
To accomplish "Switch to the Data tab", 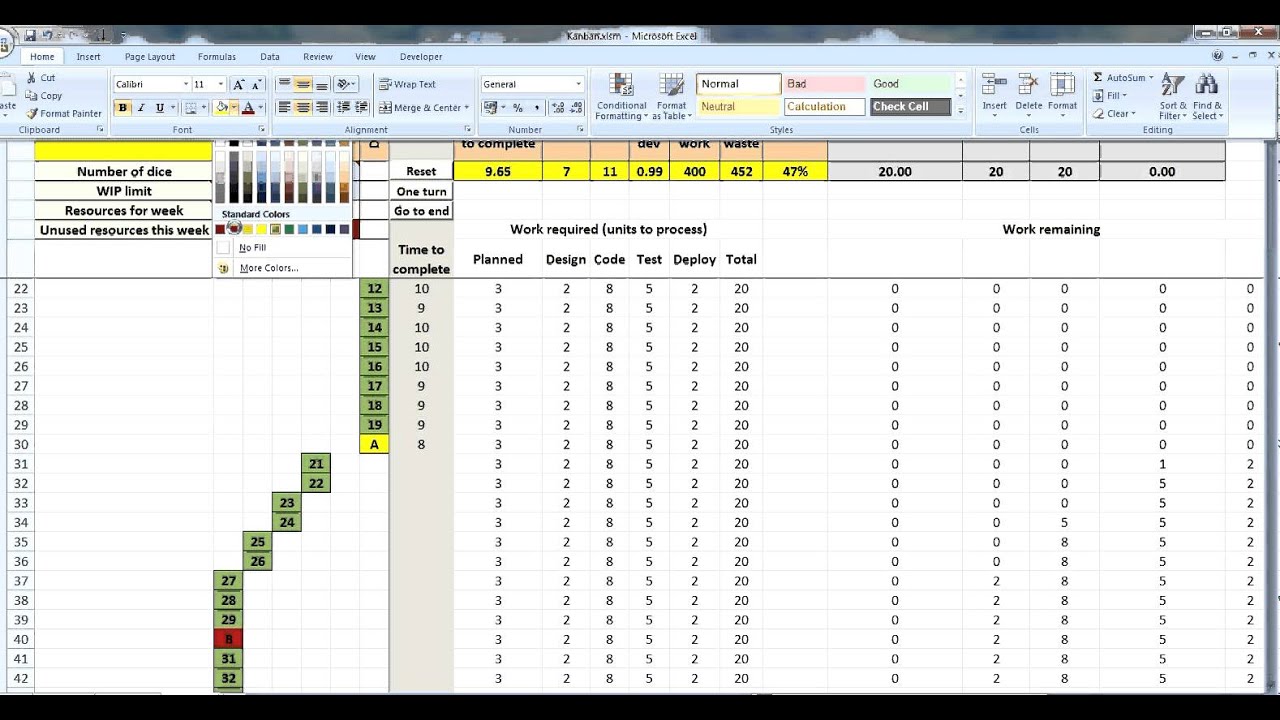I will pos(270,57).
